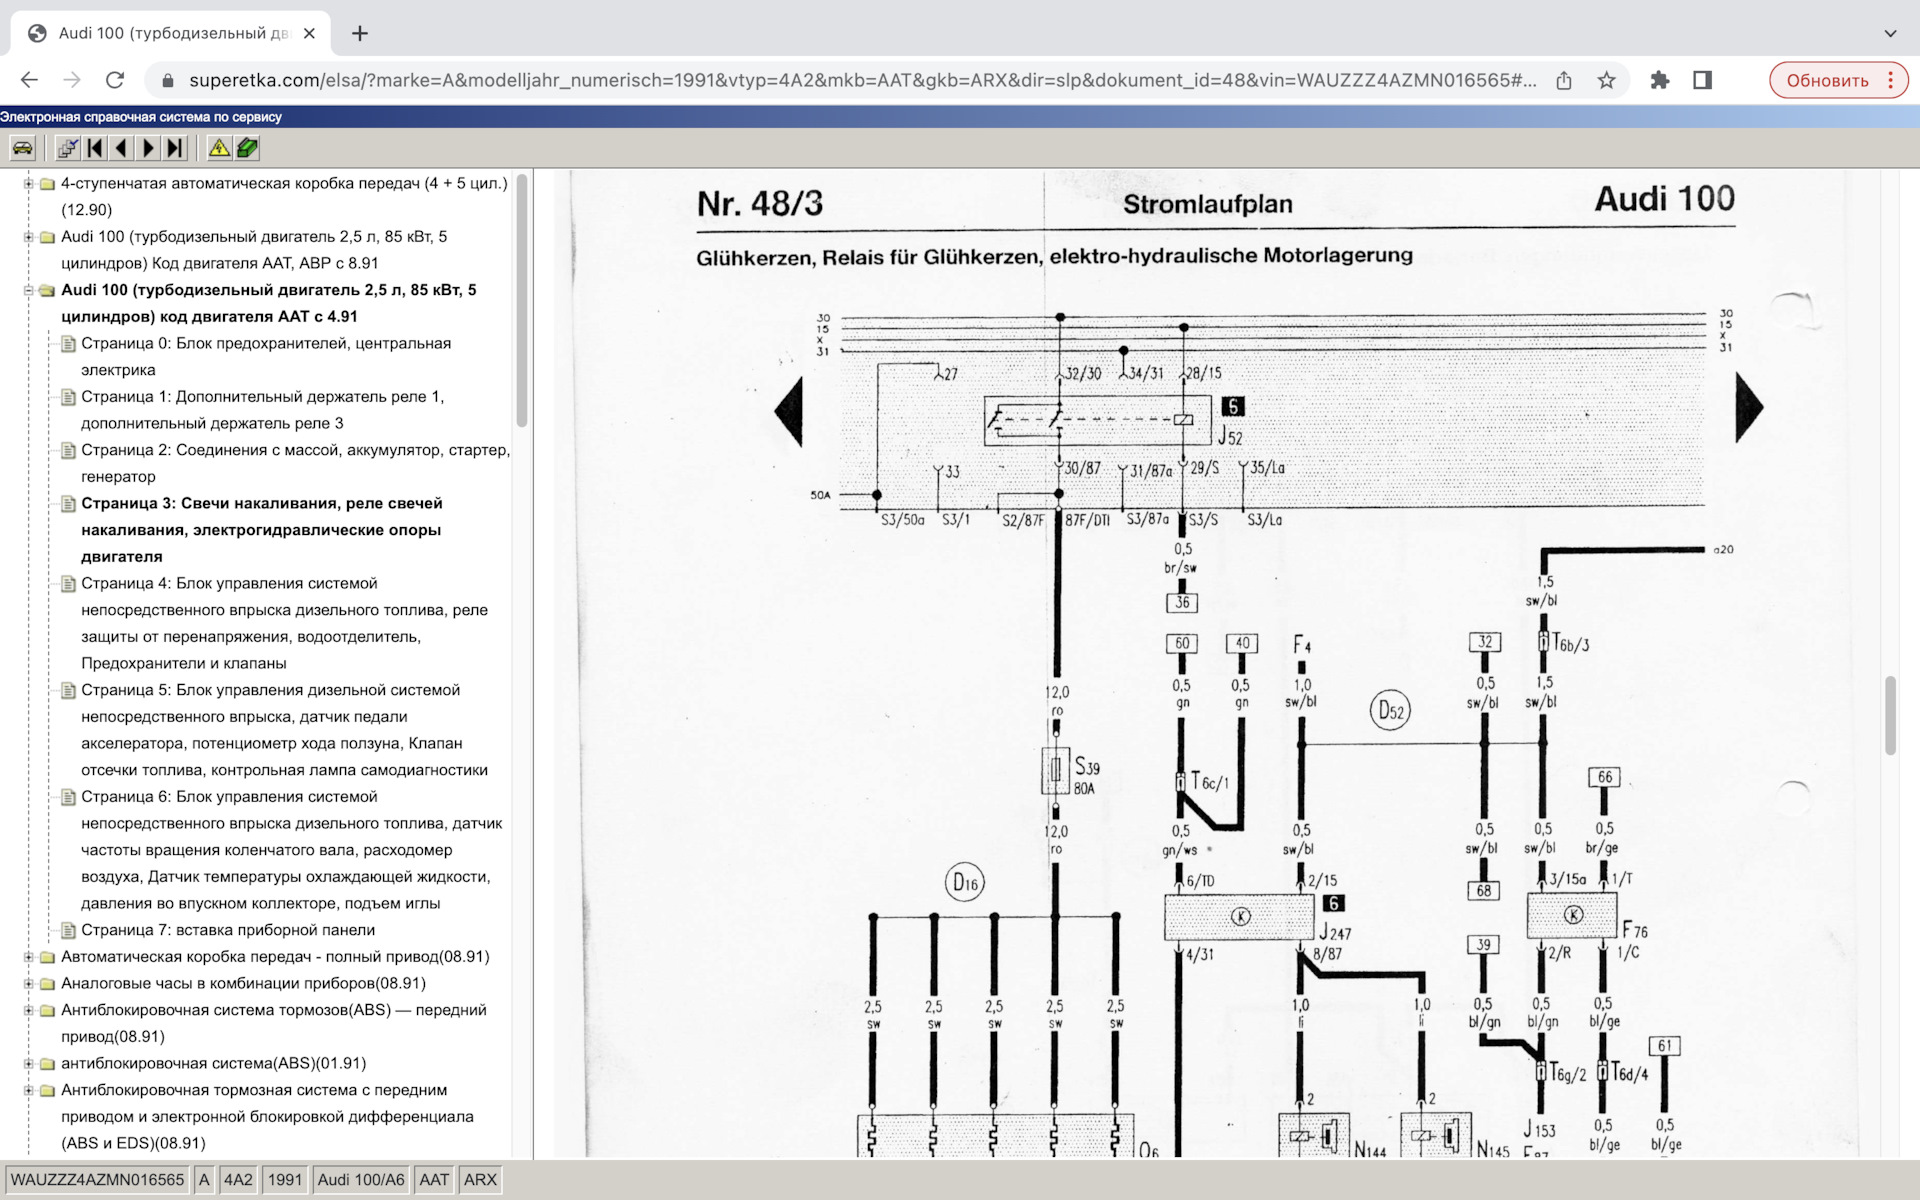Click the S39 80A fuse symbol
Screen dimensions: 1920x1200
point(1055,770)
